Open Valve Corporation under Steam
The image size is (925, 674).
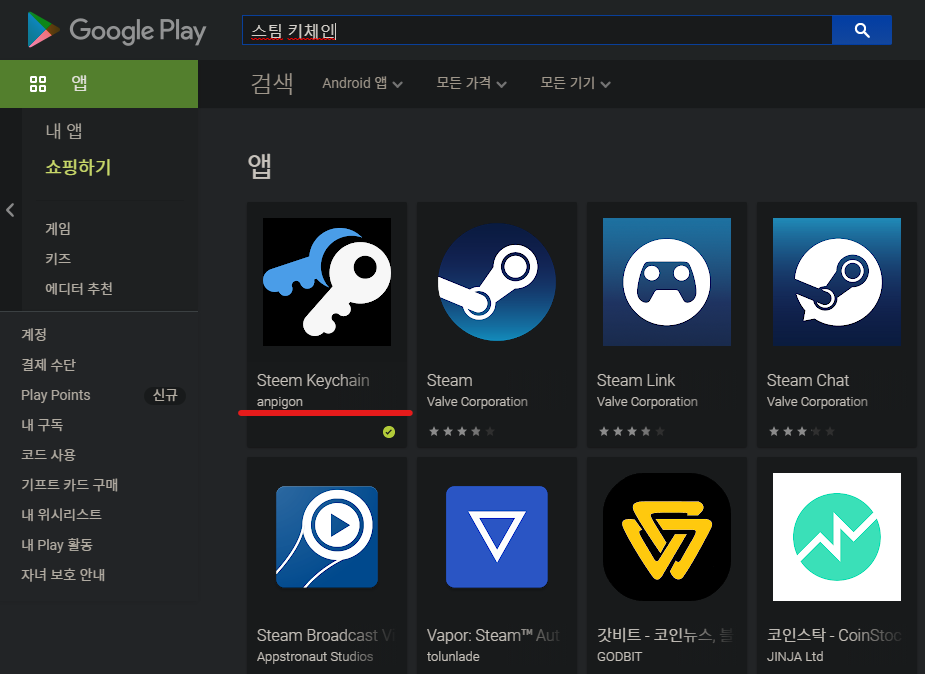pos(477,402)
